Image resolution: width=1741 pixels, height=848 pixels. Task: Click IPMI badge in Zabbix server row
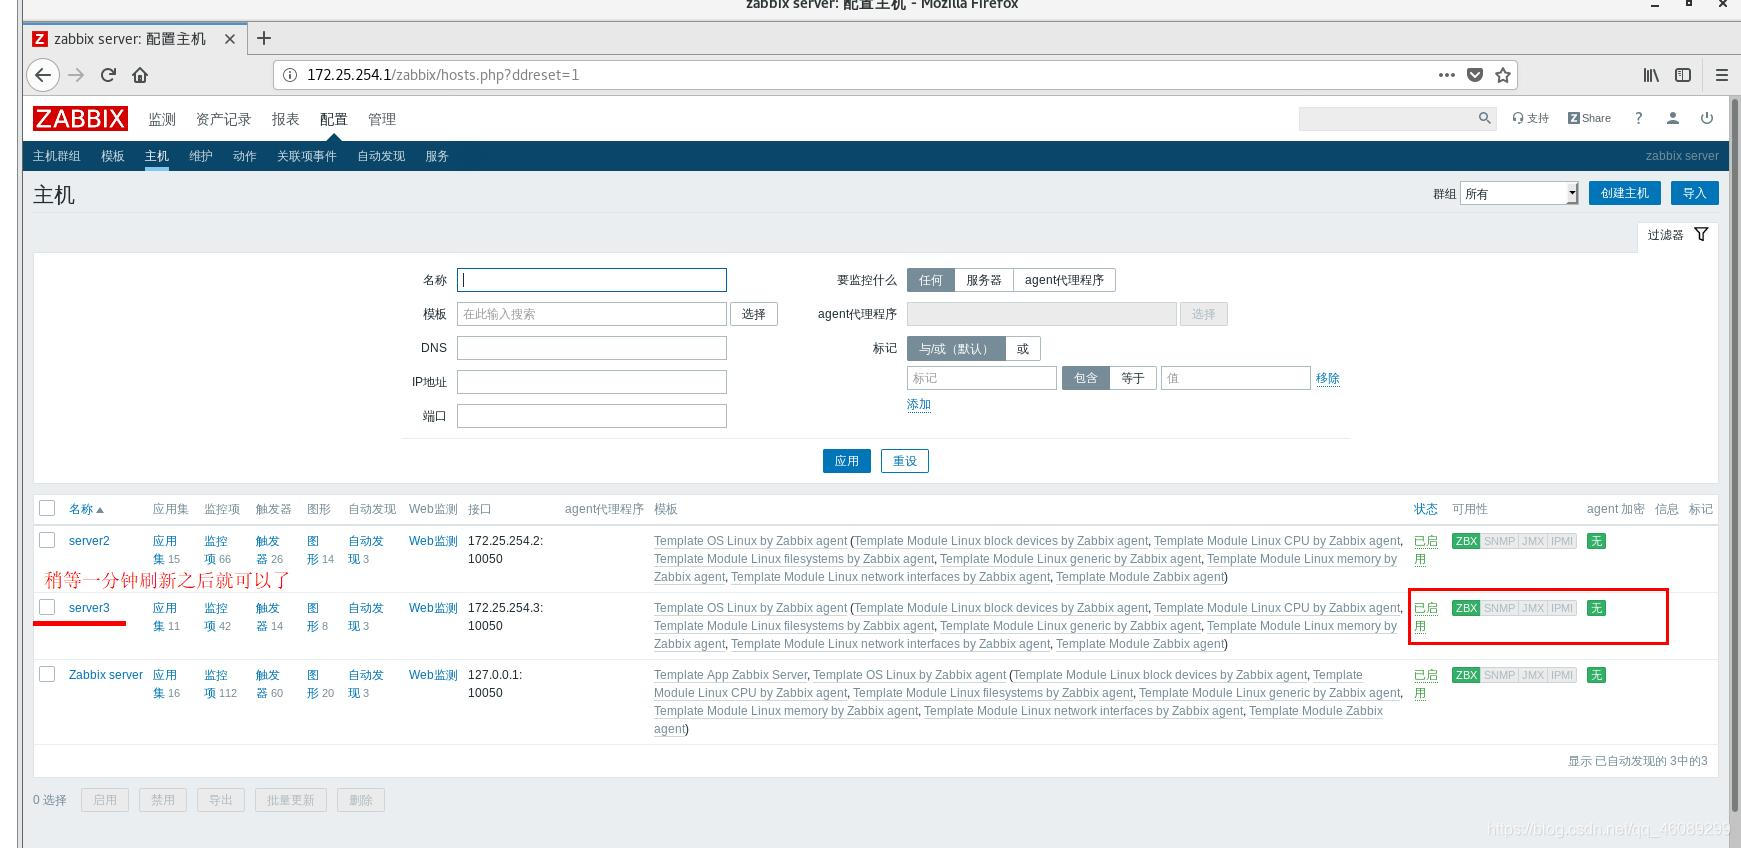coord(1562,675)
